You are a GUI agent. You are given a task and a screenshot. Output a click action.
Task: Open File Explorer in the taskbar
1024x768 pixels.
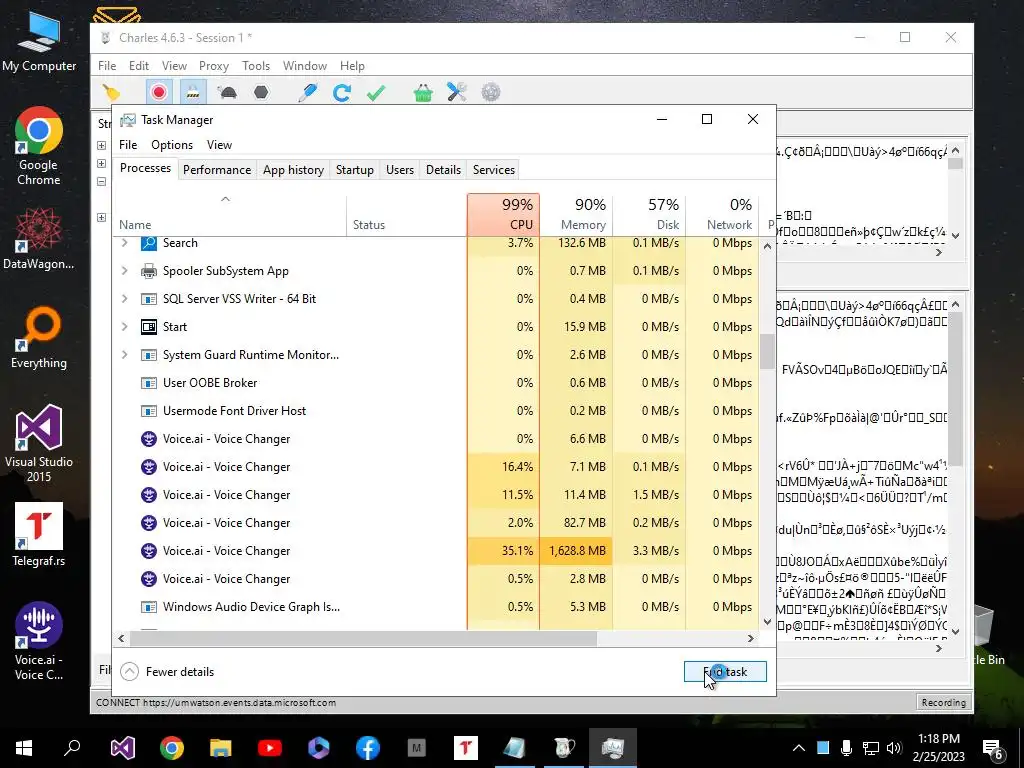[x=221, y=748]
